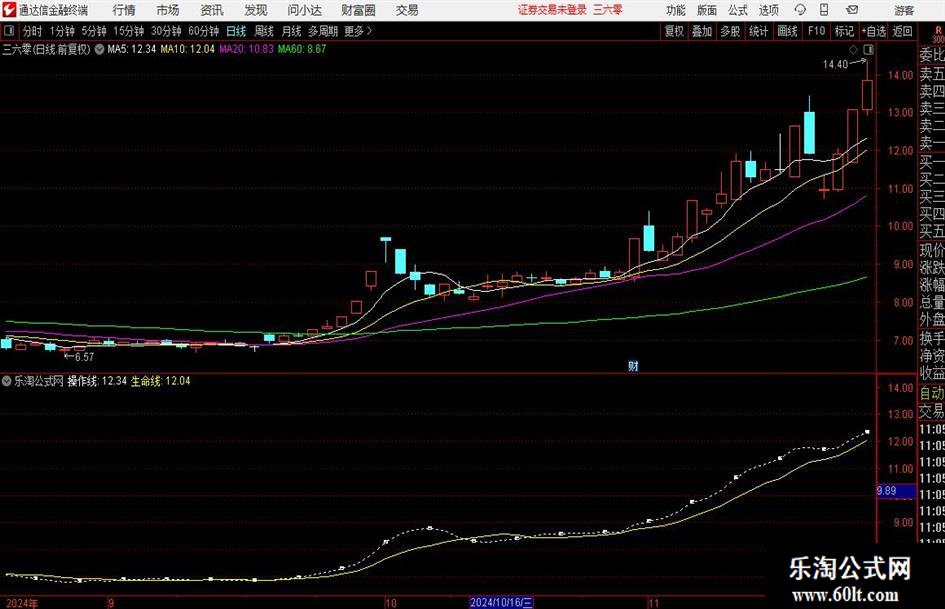Toggle the left panel icon beside 分时
This screenshot has height=609, width=945.
[8, 31]
